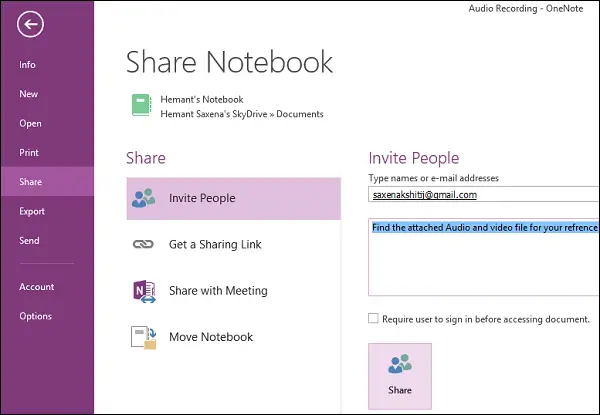Click the highlighted Find the attached Audio text
Viewport: 600px width, 415px height.
[485, 228]
